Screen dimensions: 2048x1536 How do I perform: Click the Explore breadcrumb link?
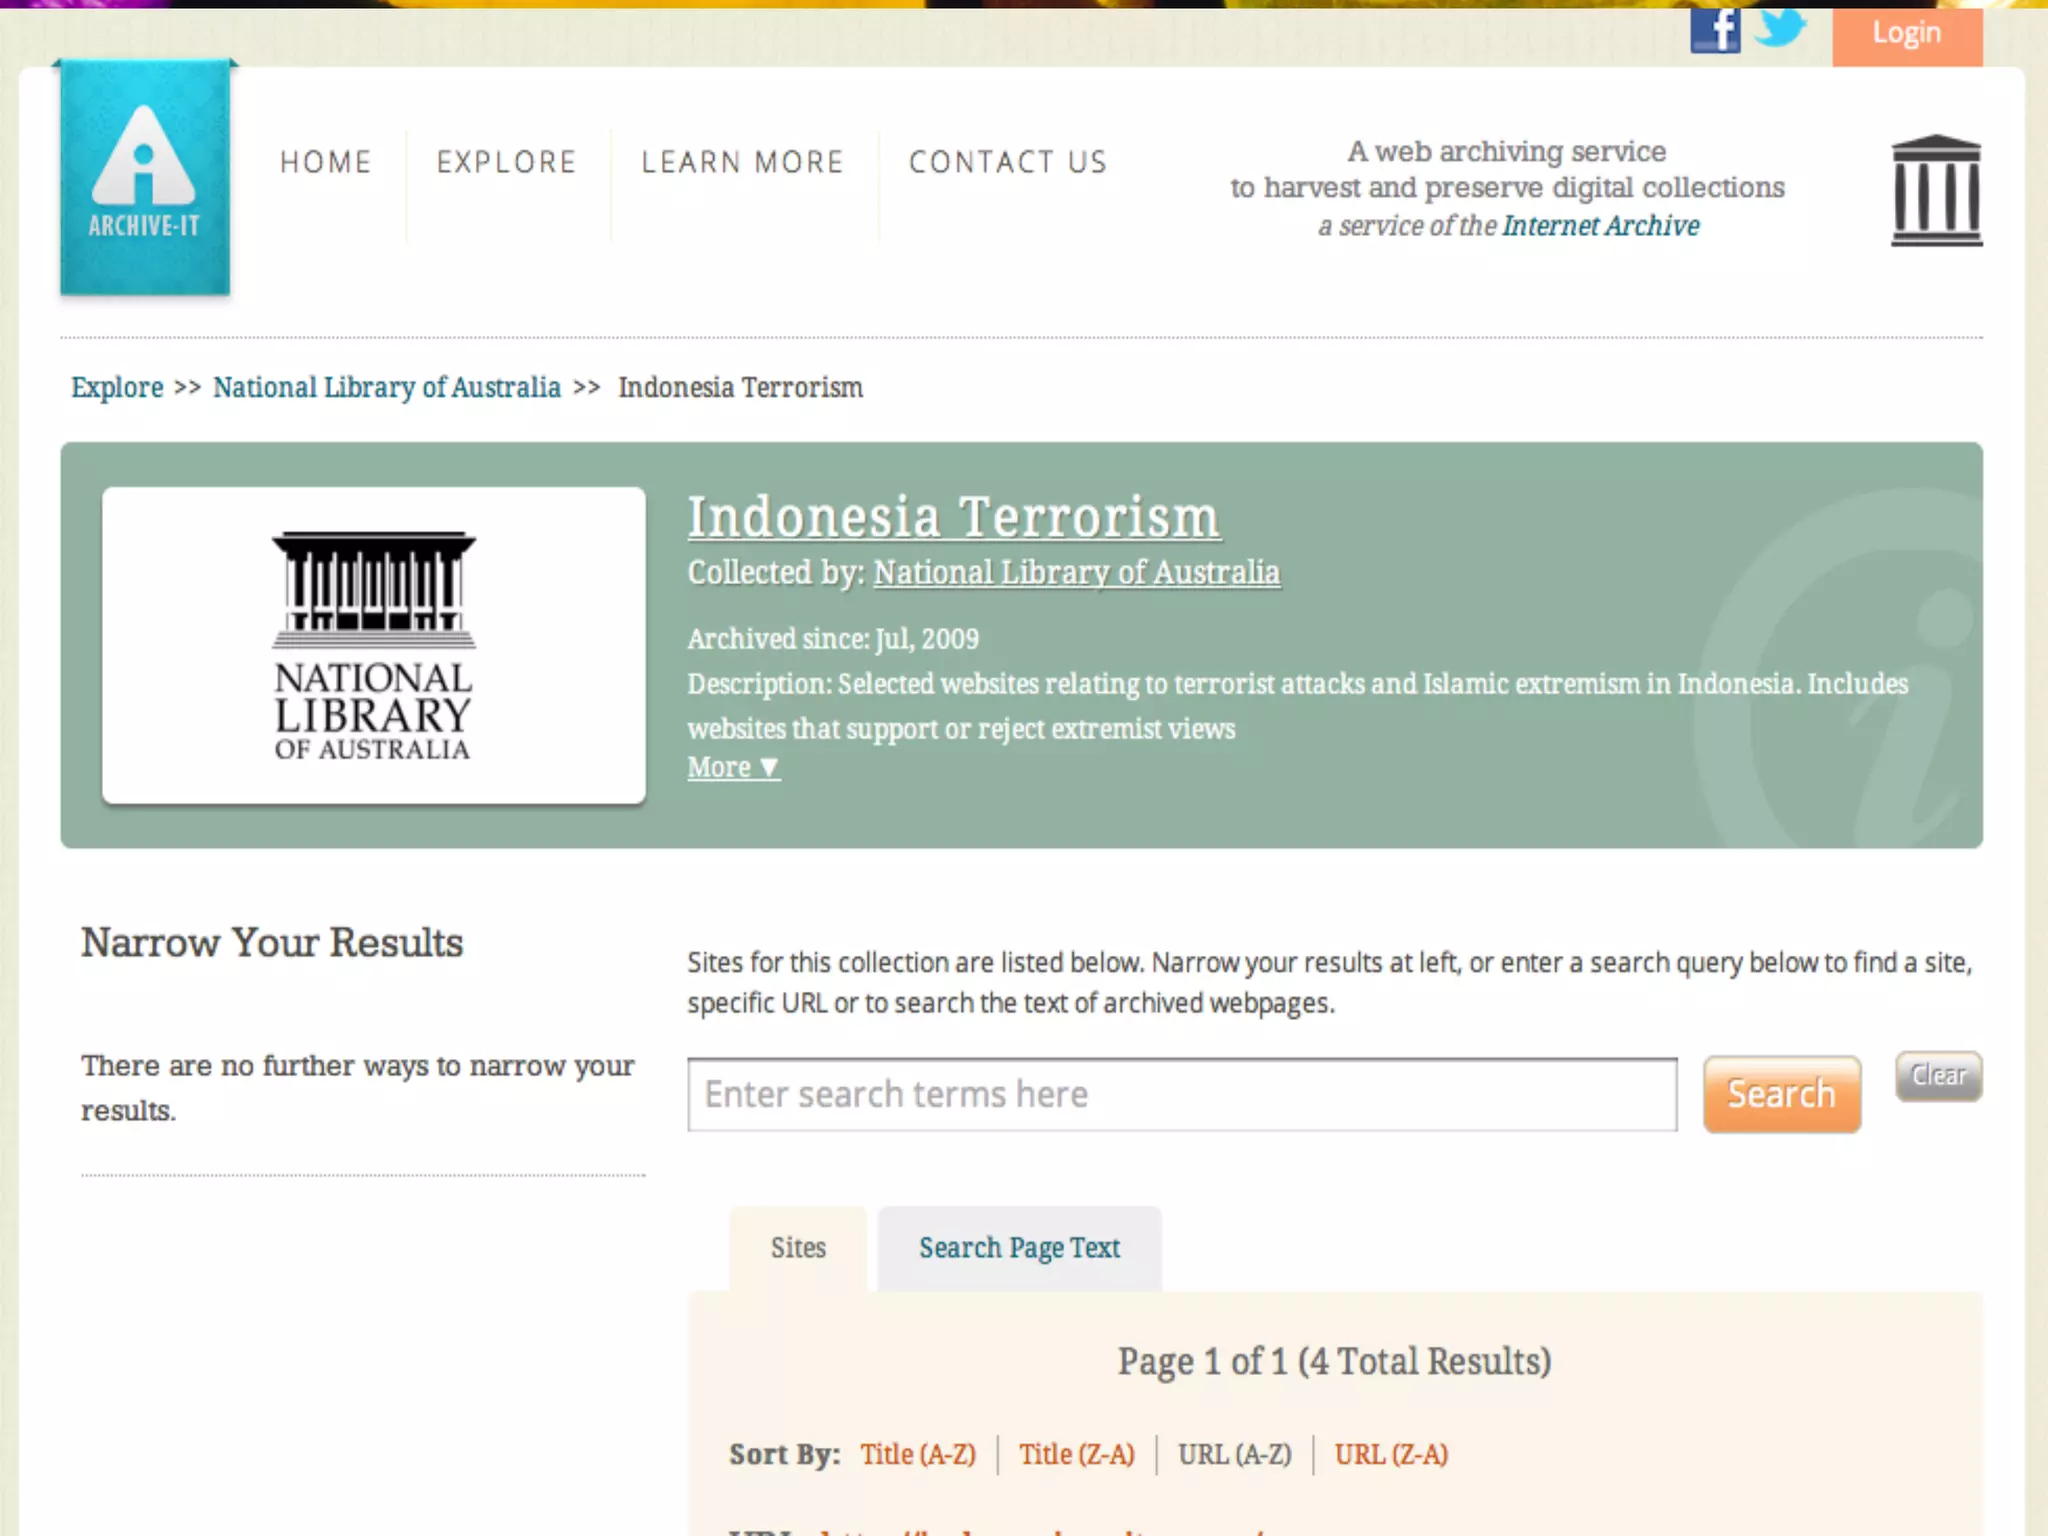pos(117,387)
